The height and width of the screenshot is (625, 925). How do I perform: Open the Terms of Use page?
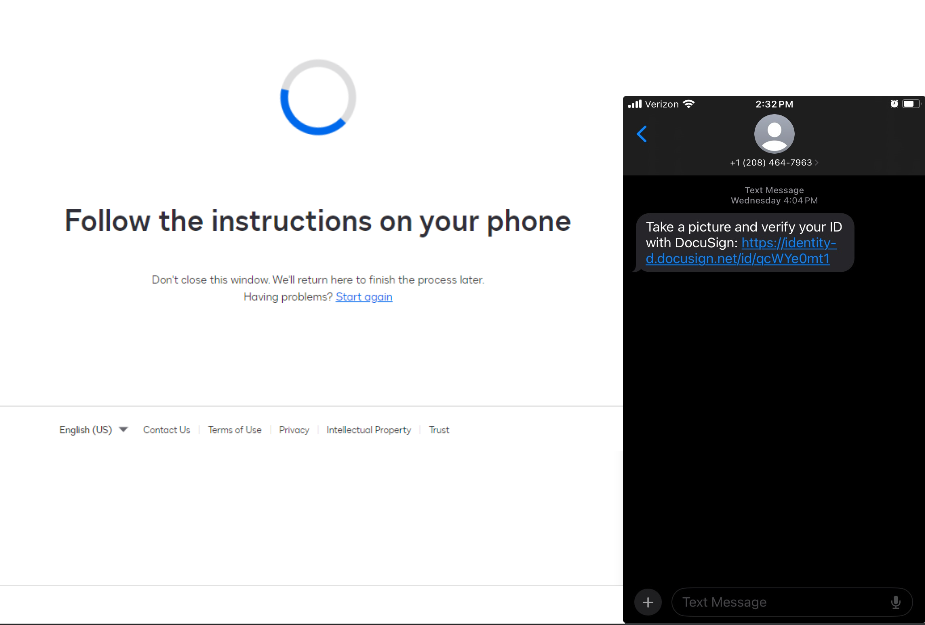click(234, 430)
